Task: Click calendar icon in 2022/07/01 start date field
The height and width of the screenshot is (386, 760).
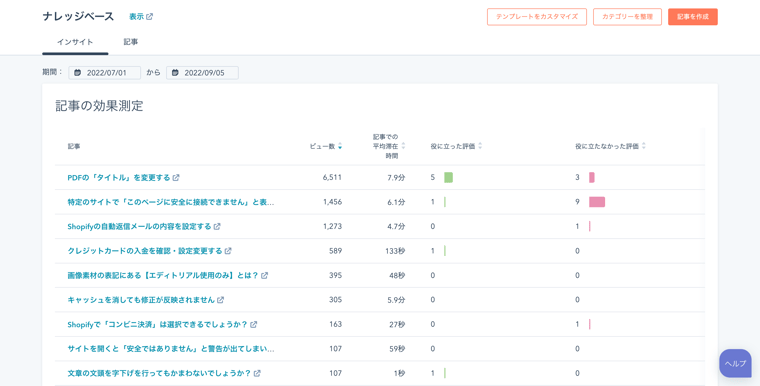Action: [x=78, y=73]
